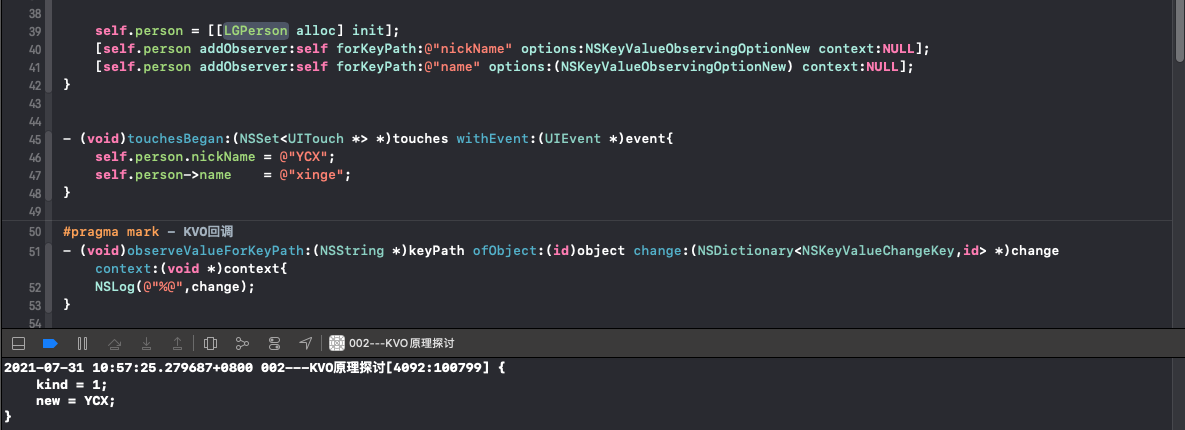This screenshot has width=1185, height=430.
Task: Click the editor's vertical scrollbar thumb
Action: tap(1180, 30)
